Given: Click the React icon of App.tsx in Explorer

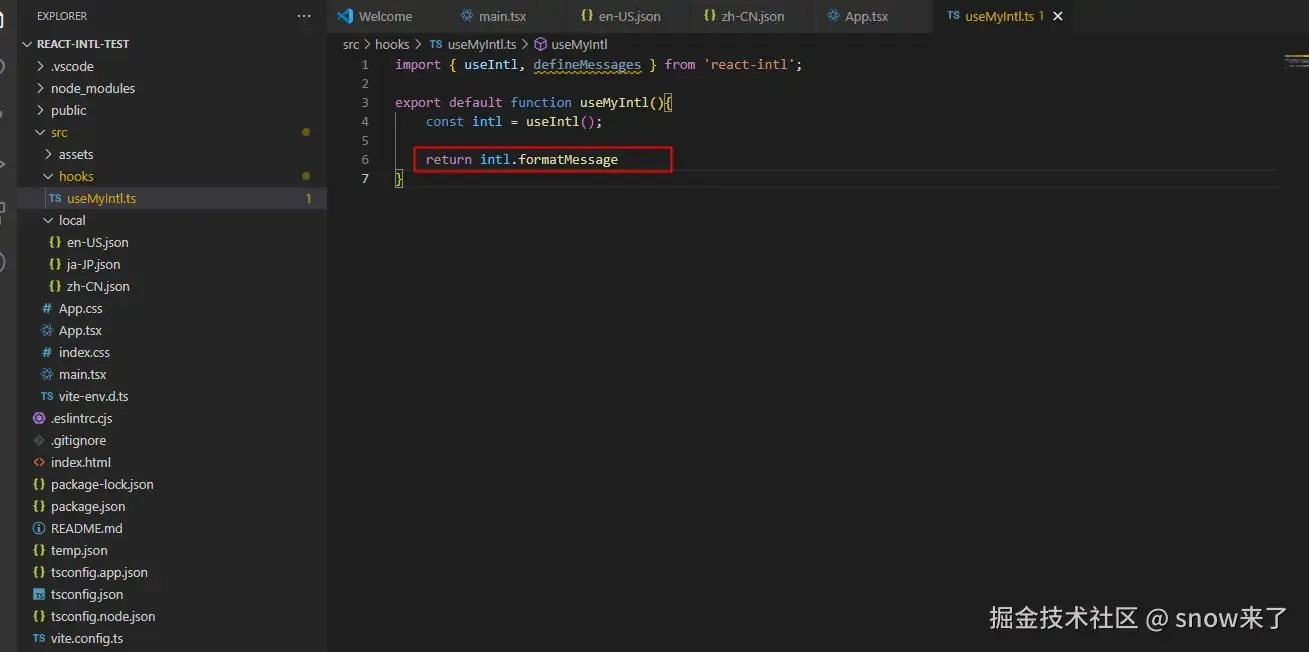Looking at the screenshot, I should coord(47,330).
